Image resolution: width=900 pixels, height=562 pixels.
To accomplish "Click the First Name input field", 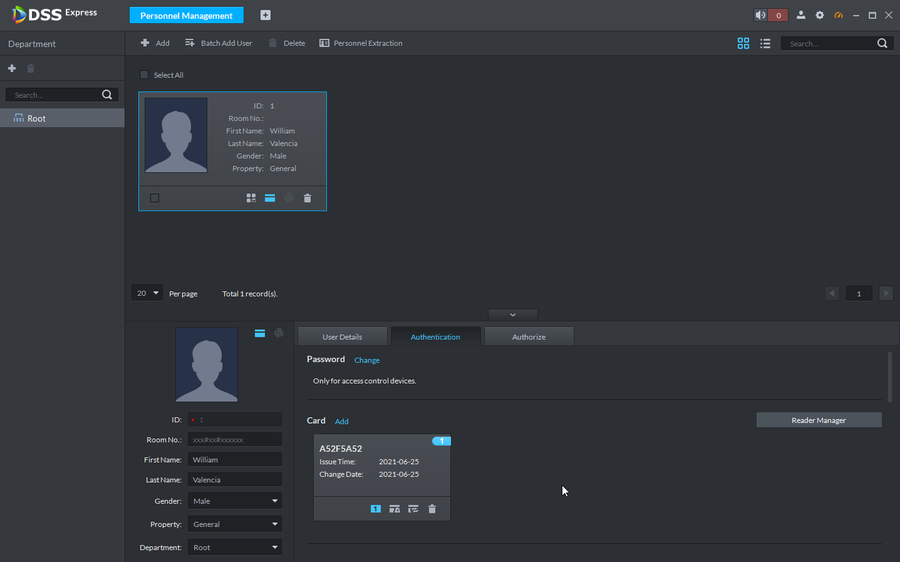I will [x=234, y=460].
